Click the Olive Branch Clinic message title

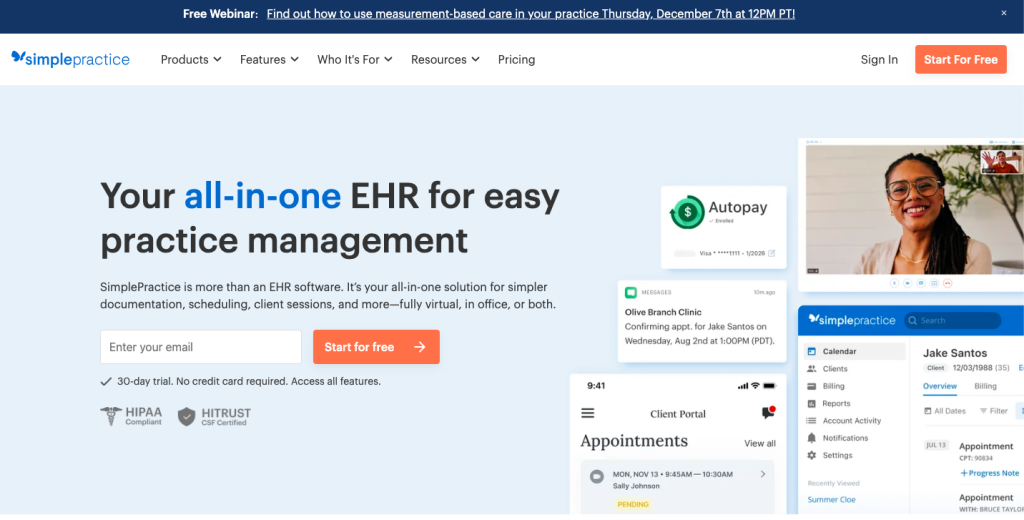pyautogui.click(x=663, y=312)
